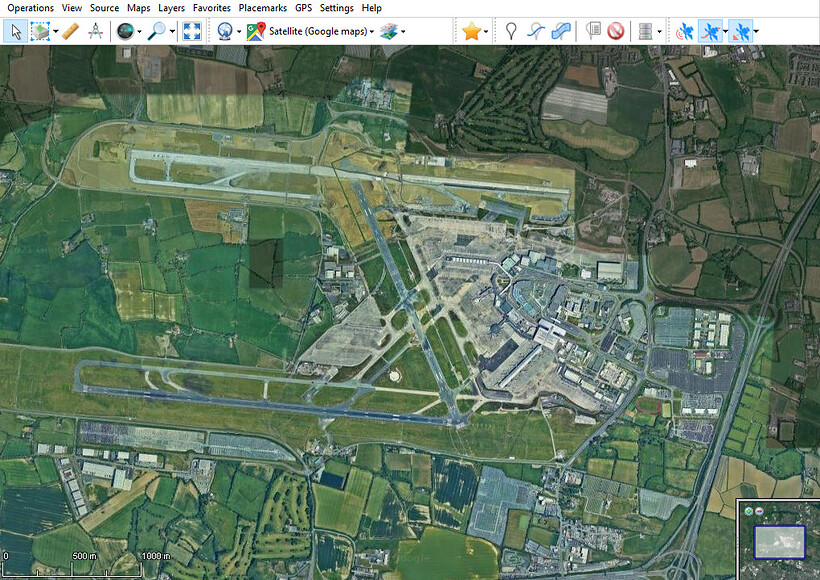Activate the ruler distance measurement tool
The image size is (820, 580).
coord(70,31)
